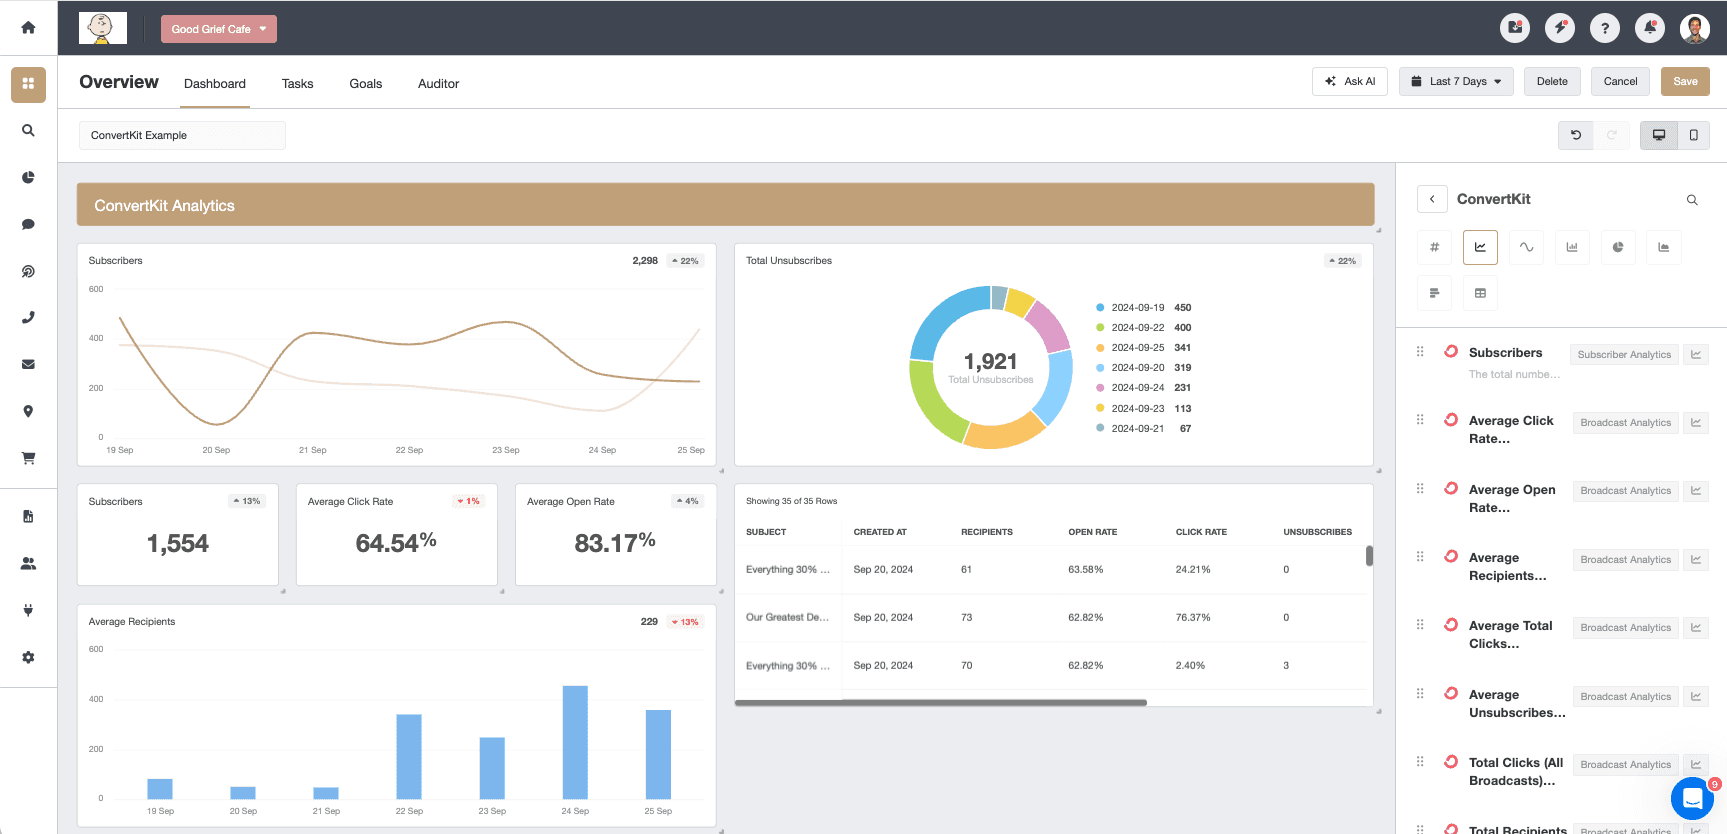This screenshot has width=1727, height=834.
Task: Choose the table widget type icon
Action: 1480,293
